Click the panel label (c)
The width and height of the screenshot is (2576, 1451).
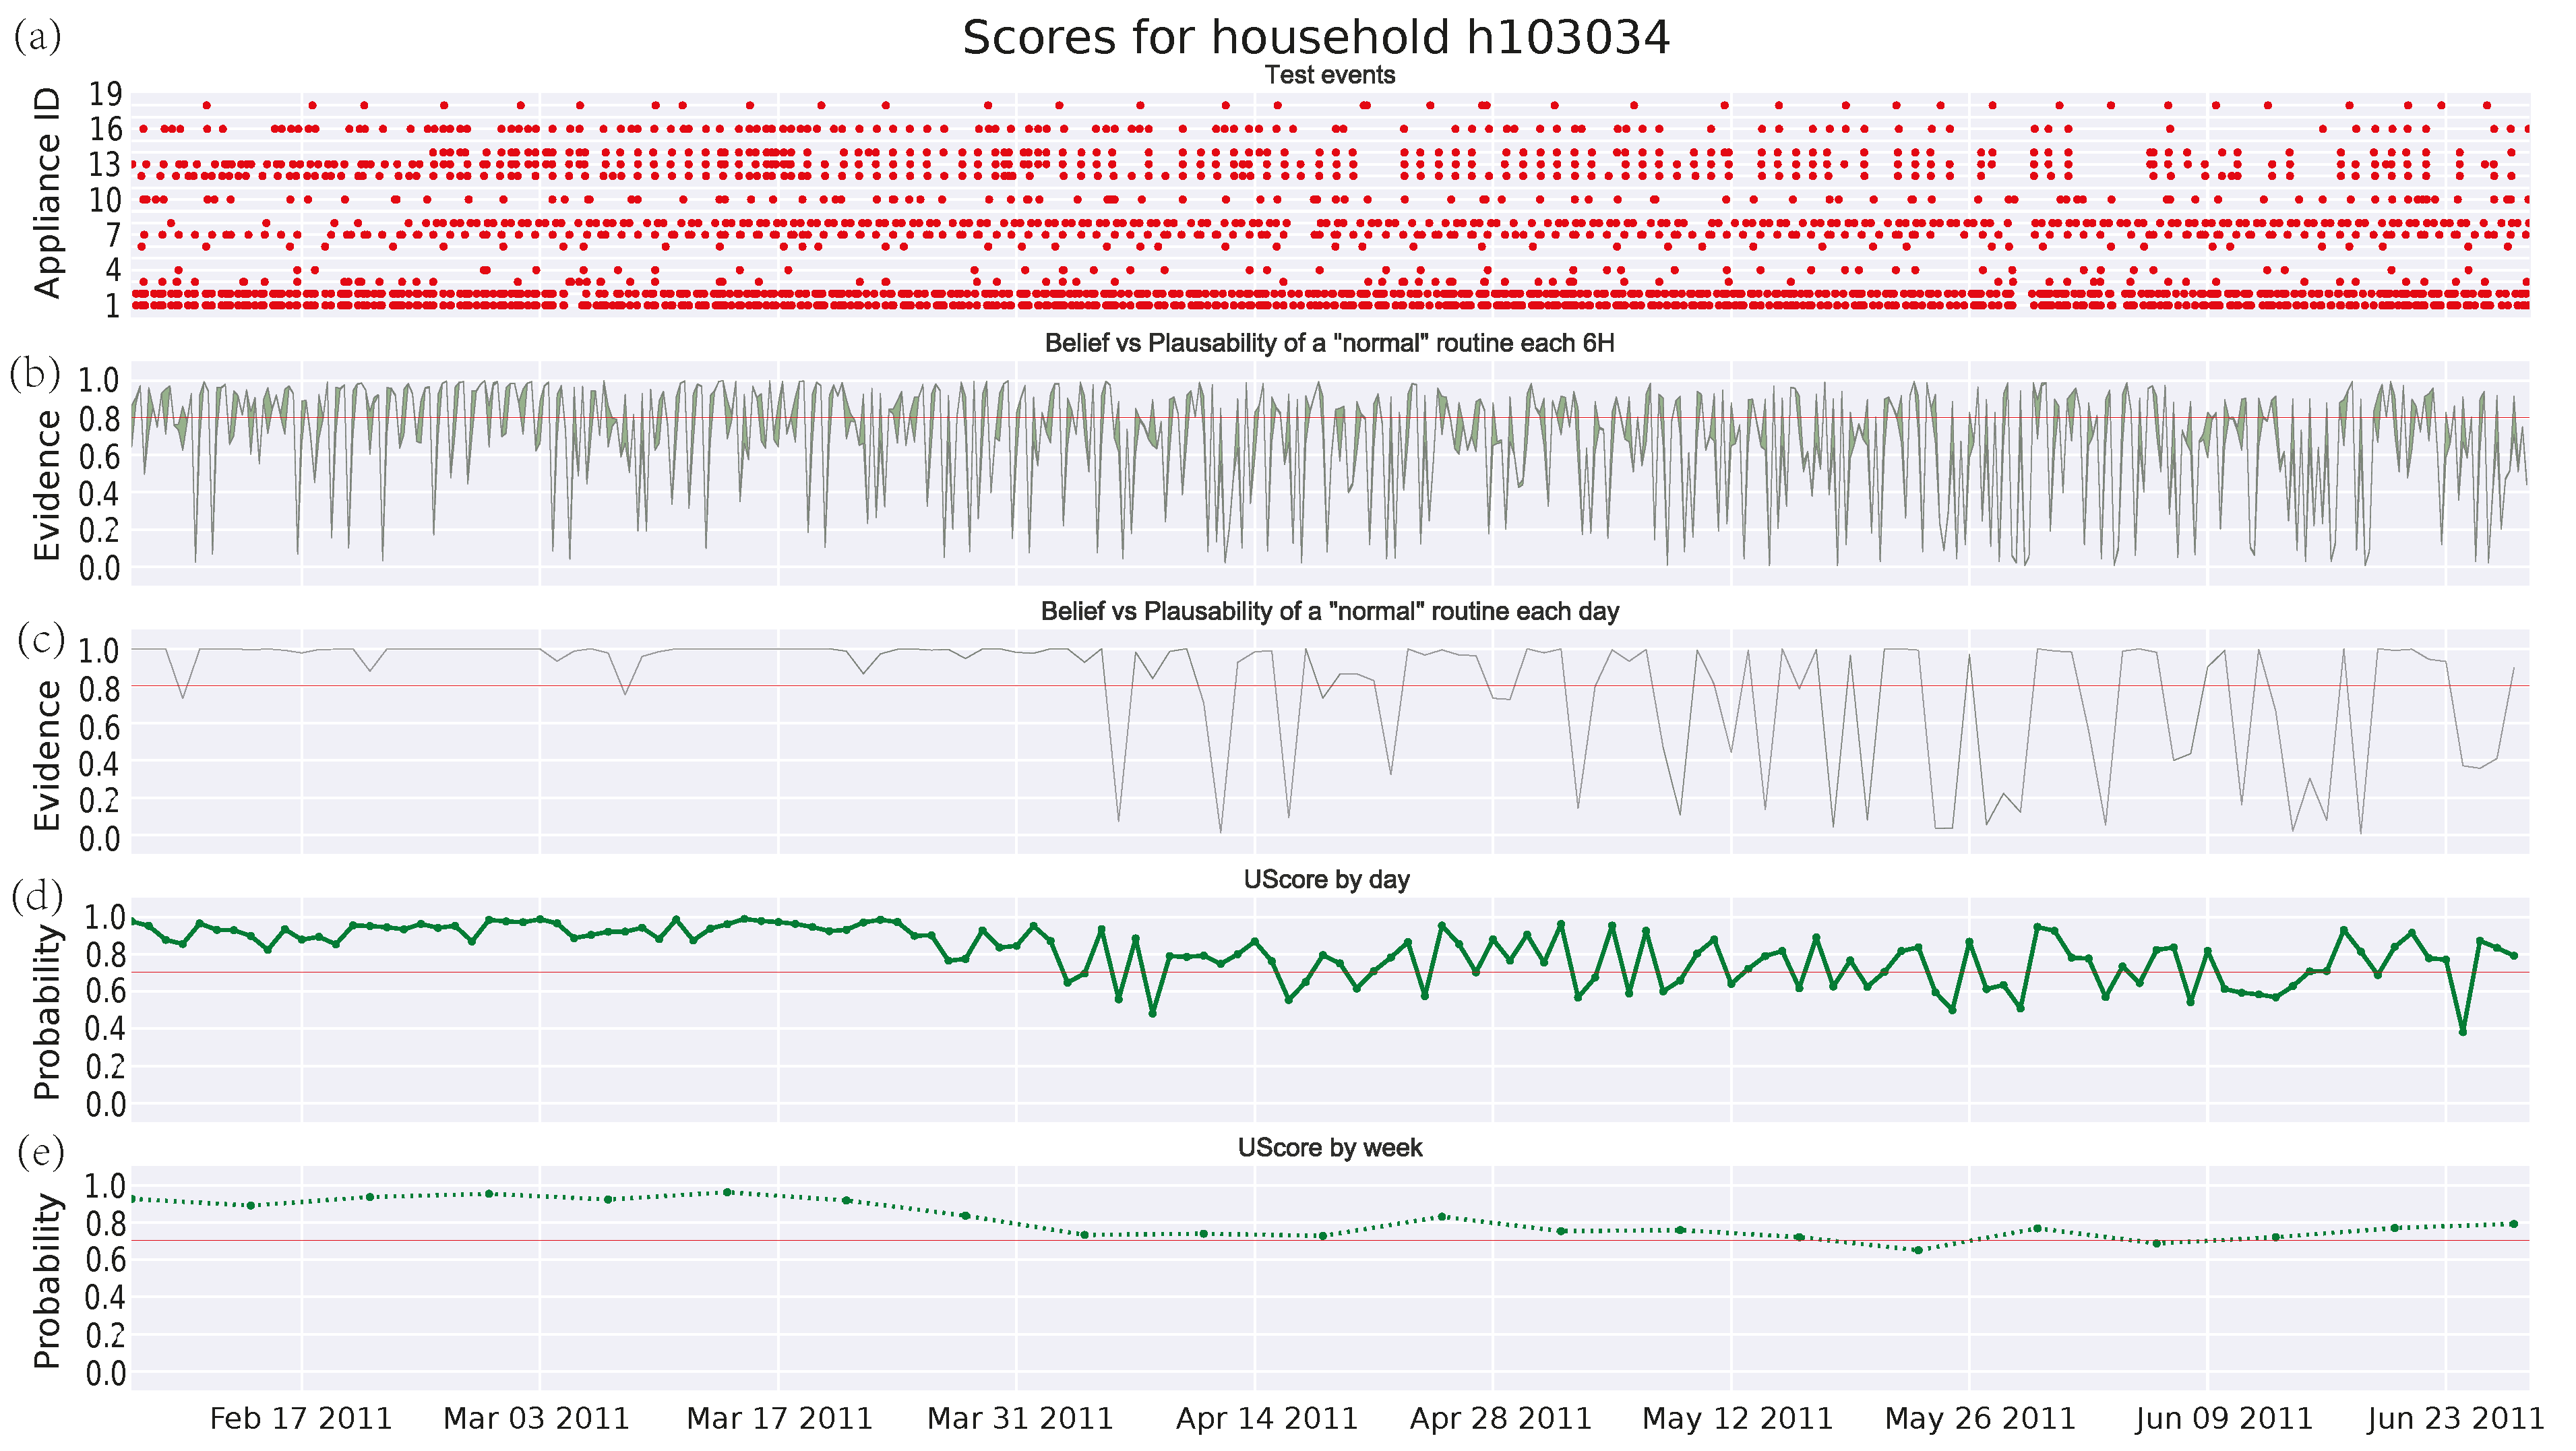pos(40,639)
